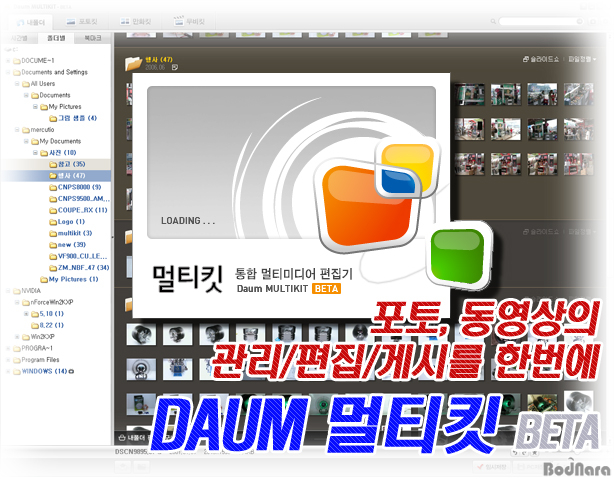The width and height of the screenshot is (614, 479).
Task: Expand the DOCUME~1 folder node
Action: click(8, 61)
